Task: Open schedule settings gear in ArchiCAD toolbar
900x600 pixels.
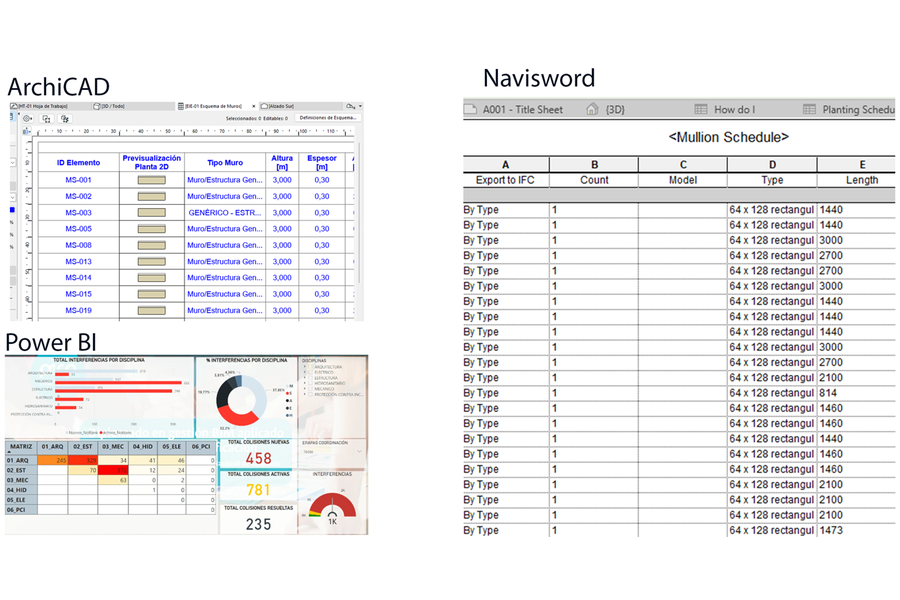Action: tap(27, 118)
